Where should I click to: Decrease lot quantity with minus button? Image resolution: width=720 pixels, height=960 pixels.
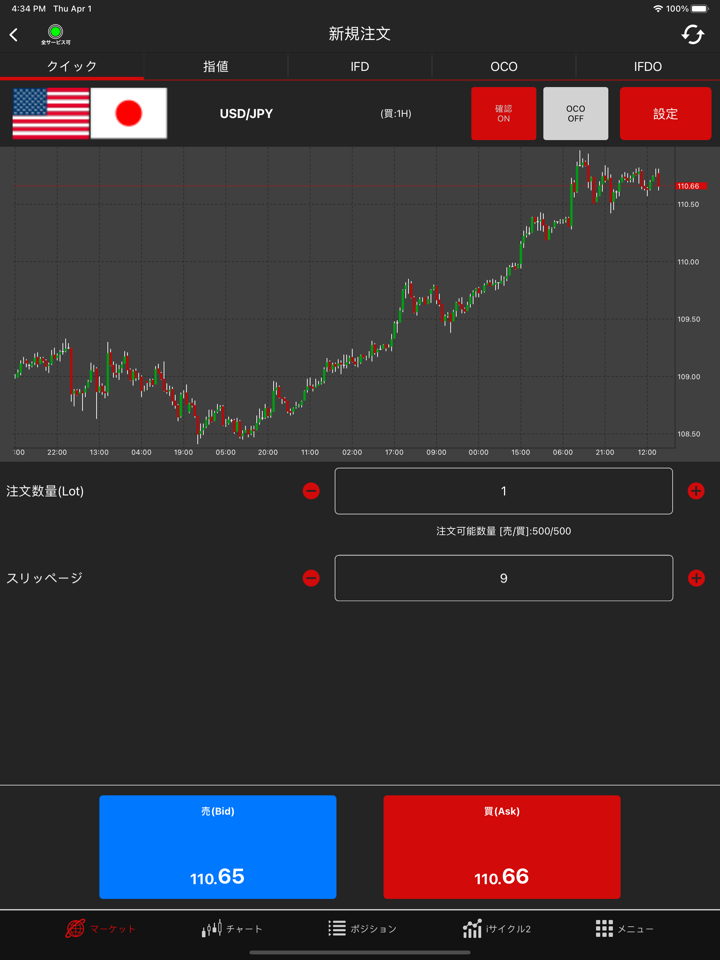click(x=311, y=490)
